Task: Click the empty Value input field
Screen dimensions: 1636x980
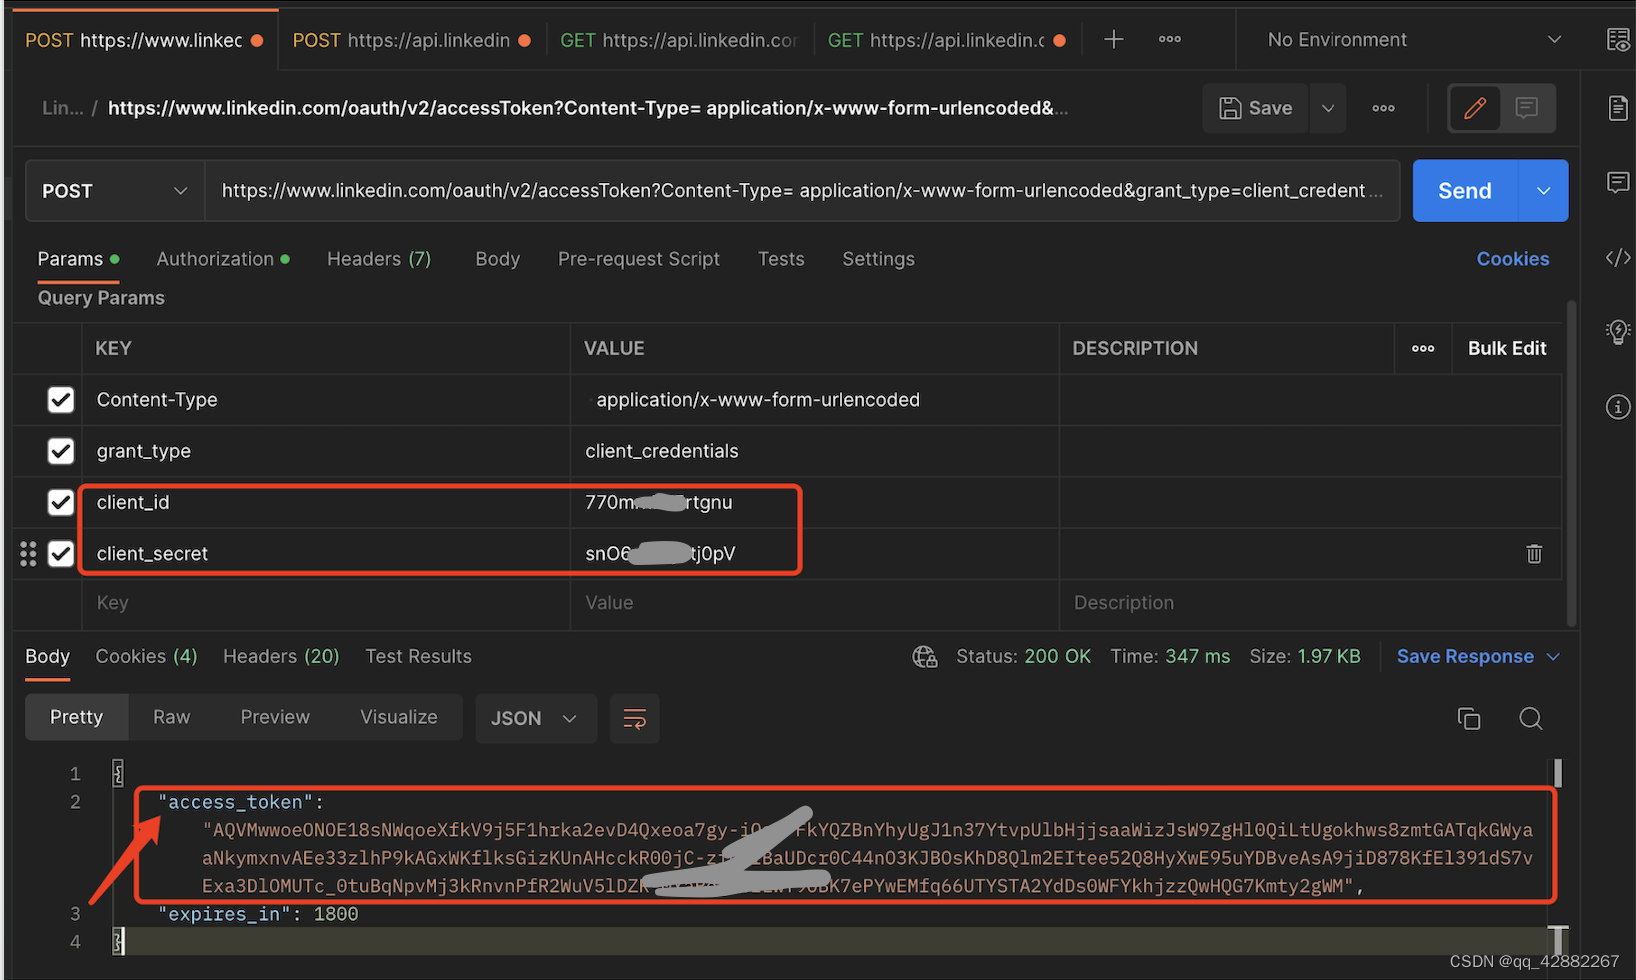Action: click(x=814, y=603)
